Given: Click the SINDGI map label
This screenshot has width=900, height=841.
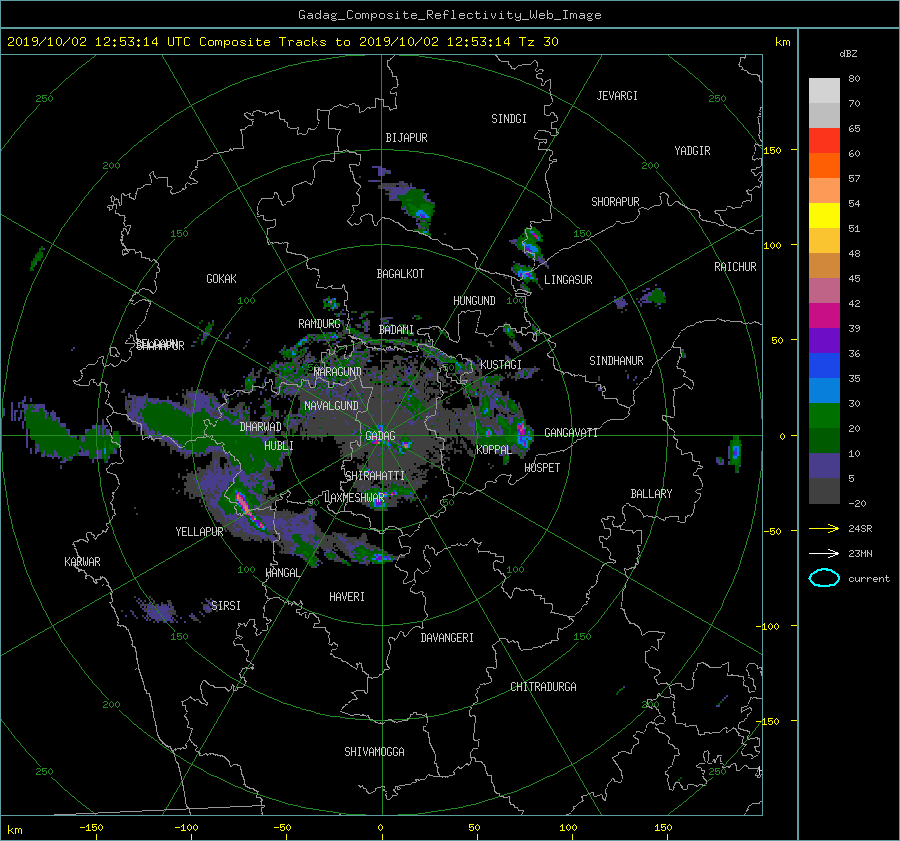Looking at the screenshot, I should 509,119.
